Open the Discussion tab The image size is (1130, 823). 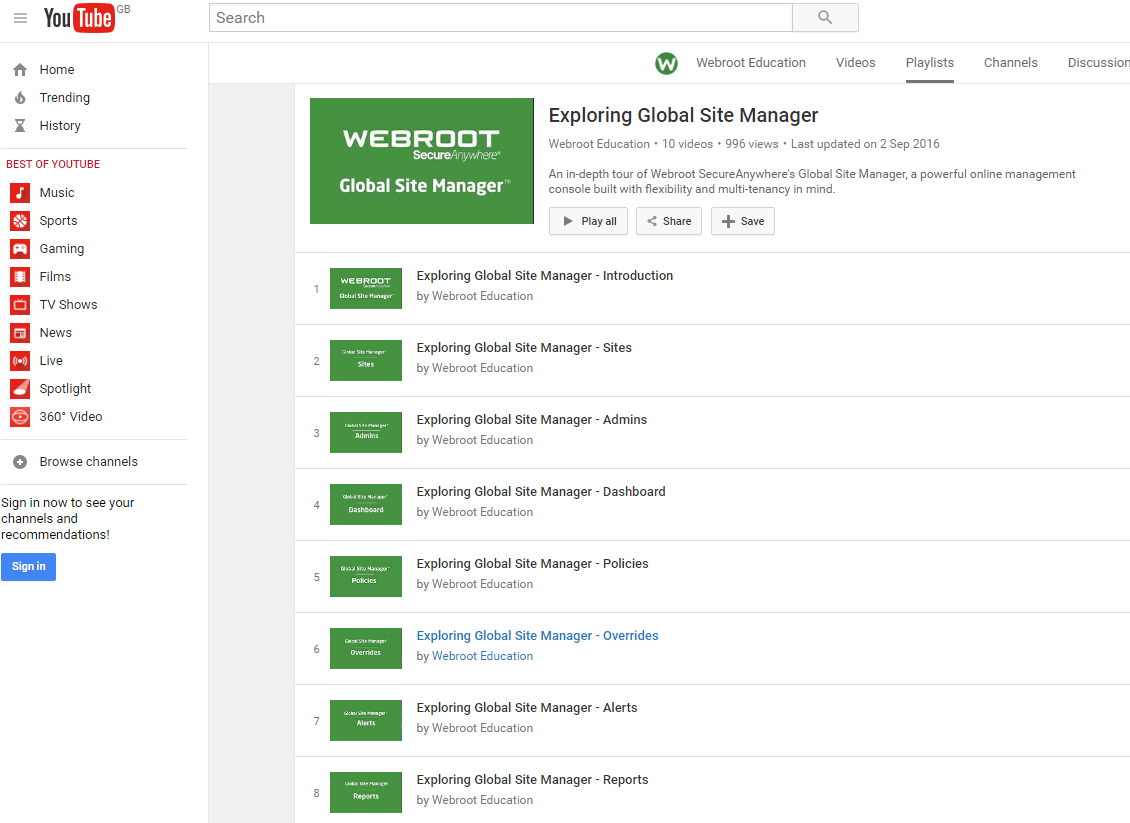(1098, 63)
